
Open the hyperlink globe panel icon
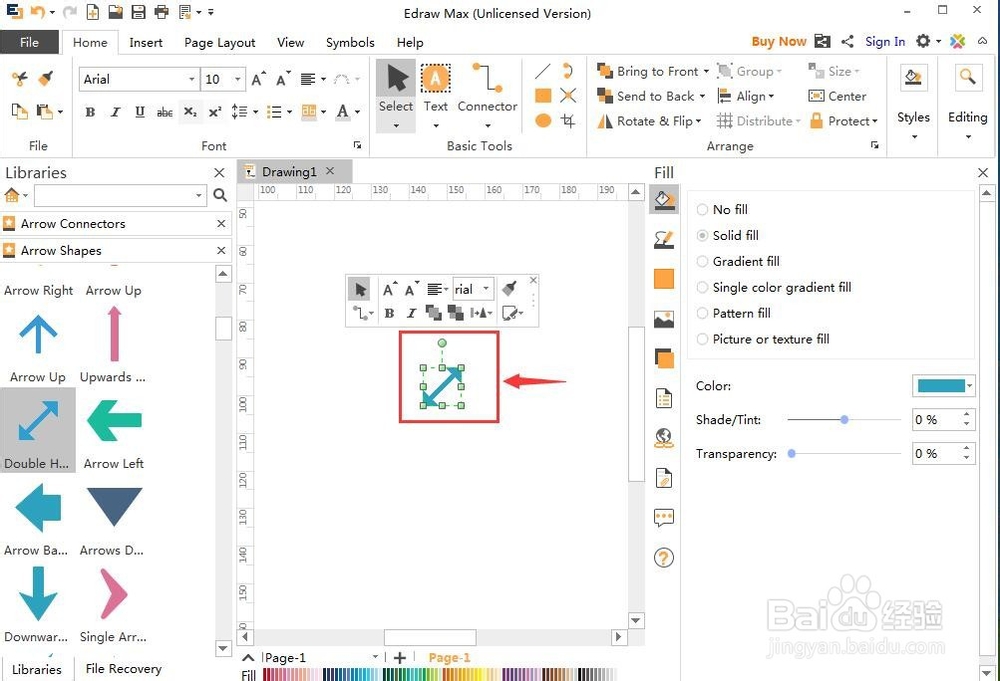(x=664, y=438)
